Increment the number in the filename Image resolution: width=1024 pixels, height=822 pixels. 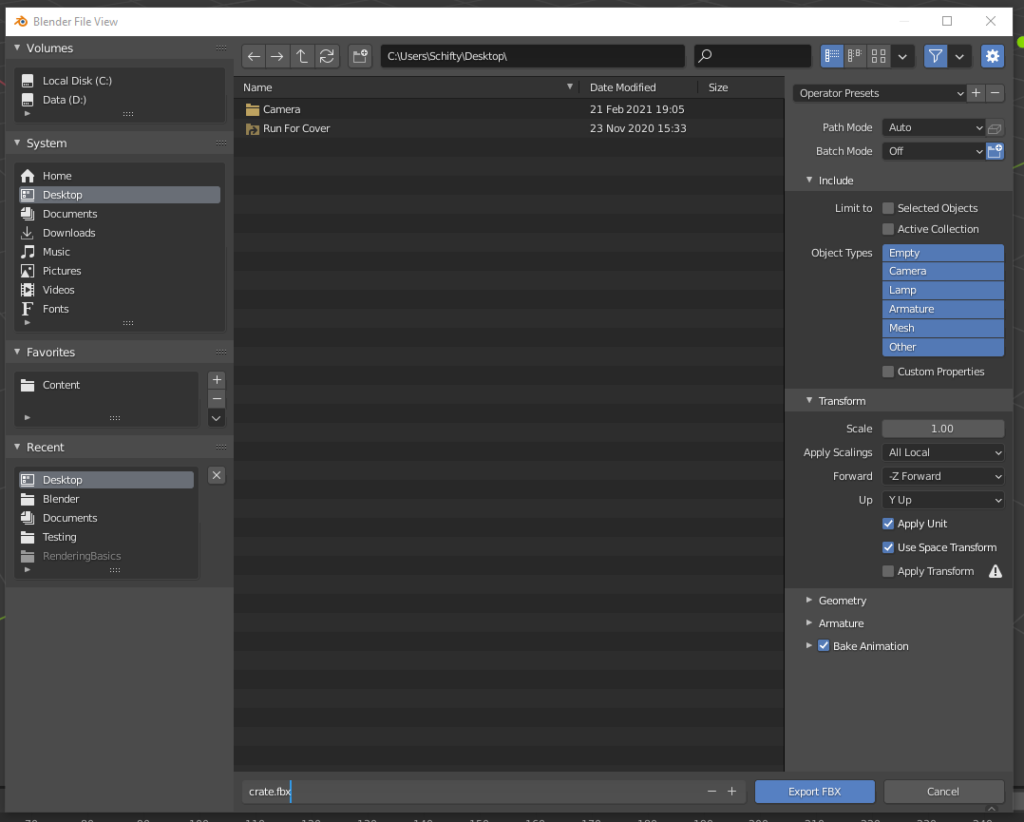(x=732, y=791)
